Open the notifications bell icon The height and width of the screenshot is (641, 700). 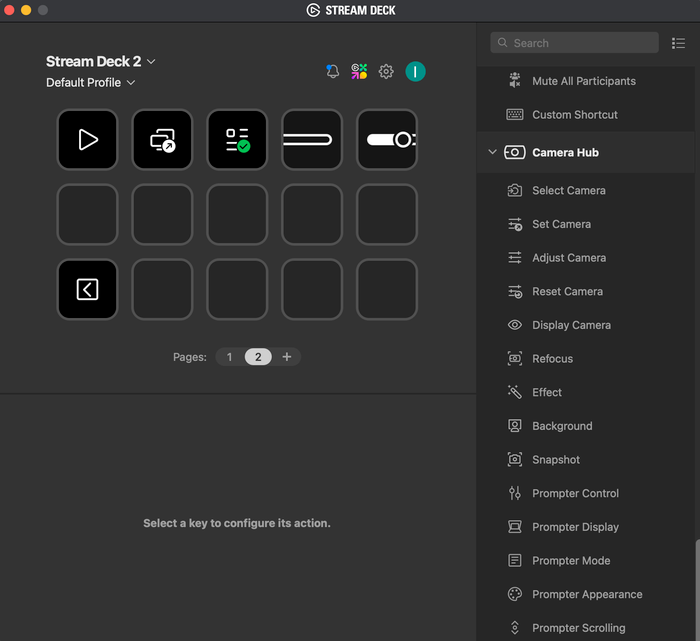[333, 71]
